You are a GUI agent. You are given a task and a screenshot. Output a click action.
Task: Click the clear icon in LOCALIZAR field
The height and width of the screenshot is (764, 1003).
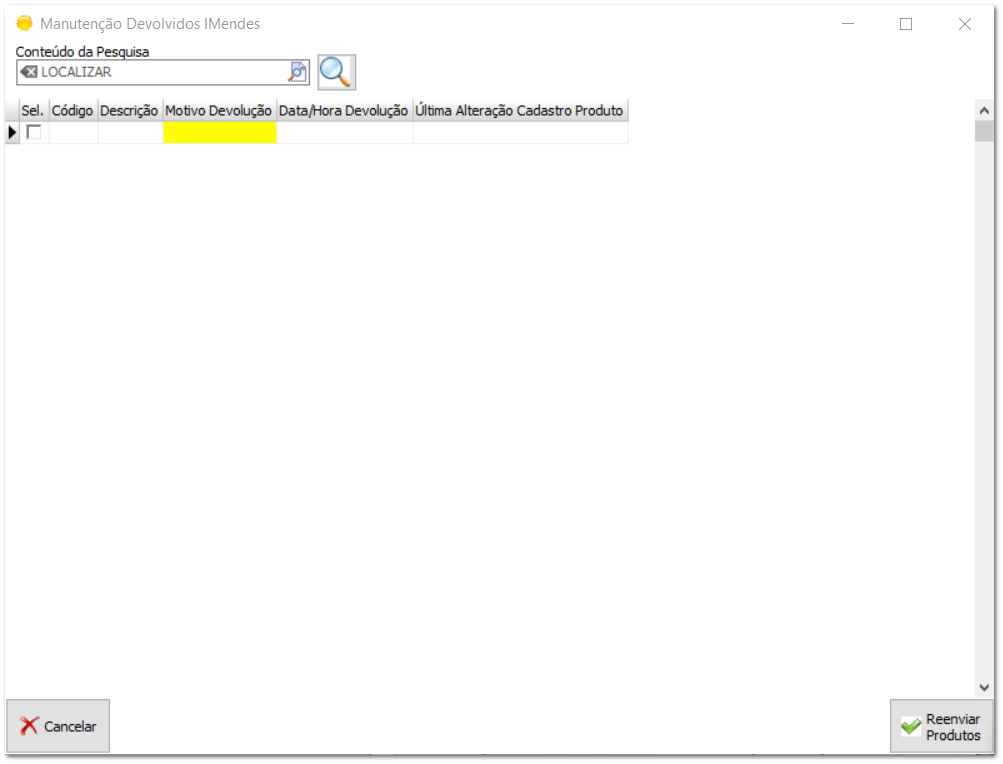[x=29, y=72]
